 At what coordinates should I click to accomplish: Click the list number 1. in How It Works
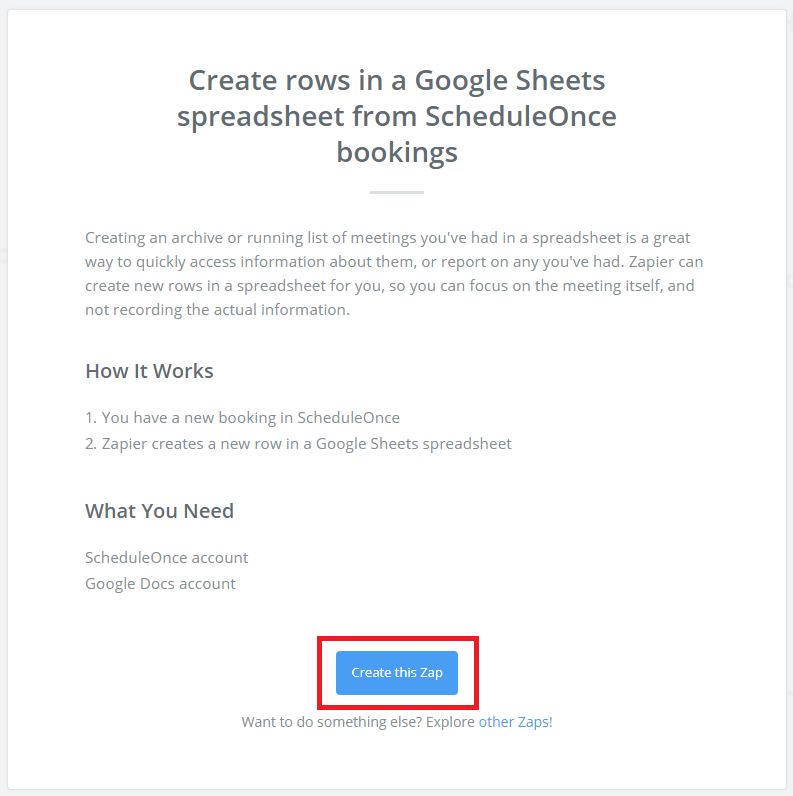point(91,417)
